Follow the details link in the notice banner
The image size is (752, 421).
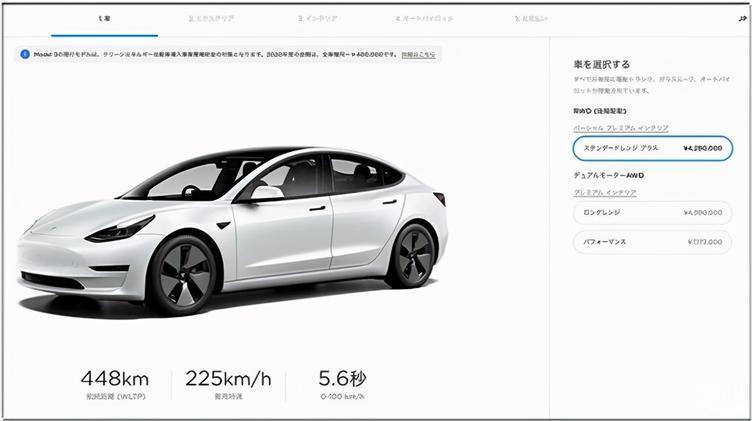[418, 55]
